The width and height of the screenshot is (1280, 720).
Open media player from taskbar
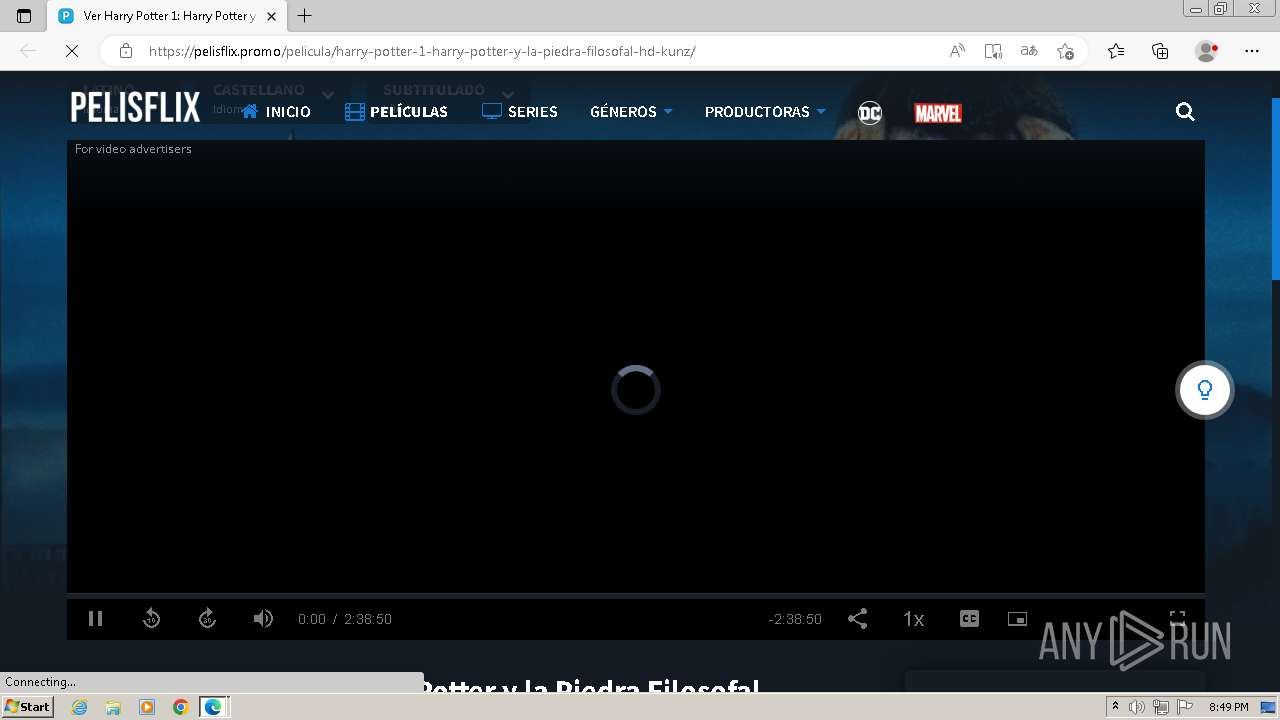point(147,707)
